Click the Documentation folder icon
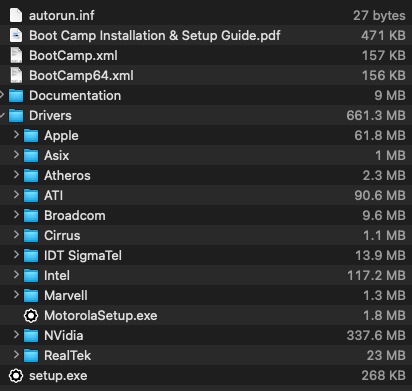The height and width of the screenshot is (391, 412). click(16, 96)
